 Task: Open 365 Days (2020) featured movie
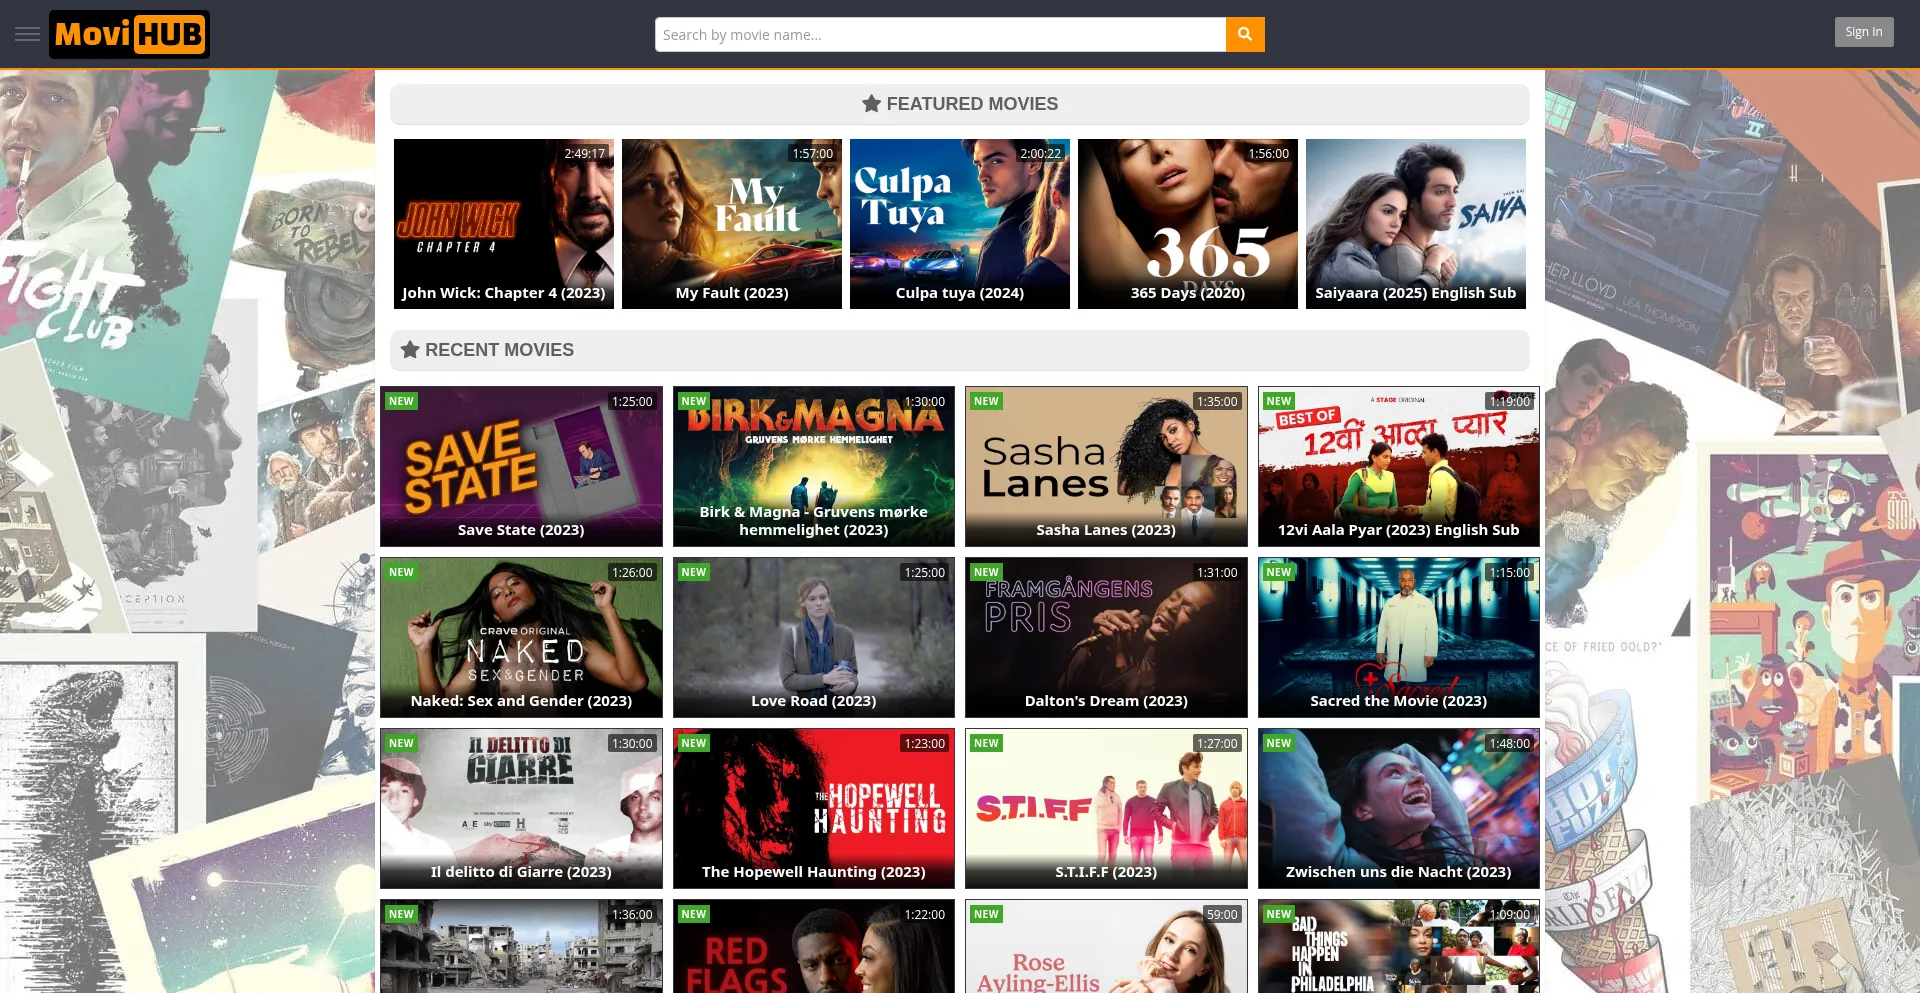click(1188, 224)
